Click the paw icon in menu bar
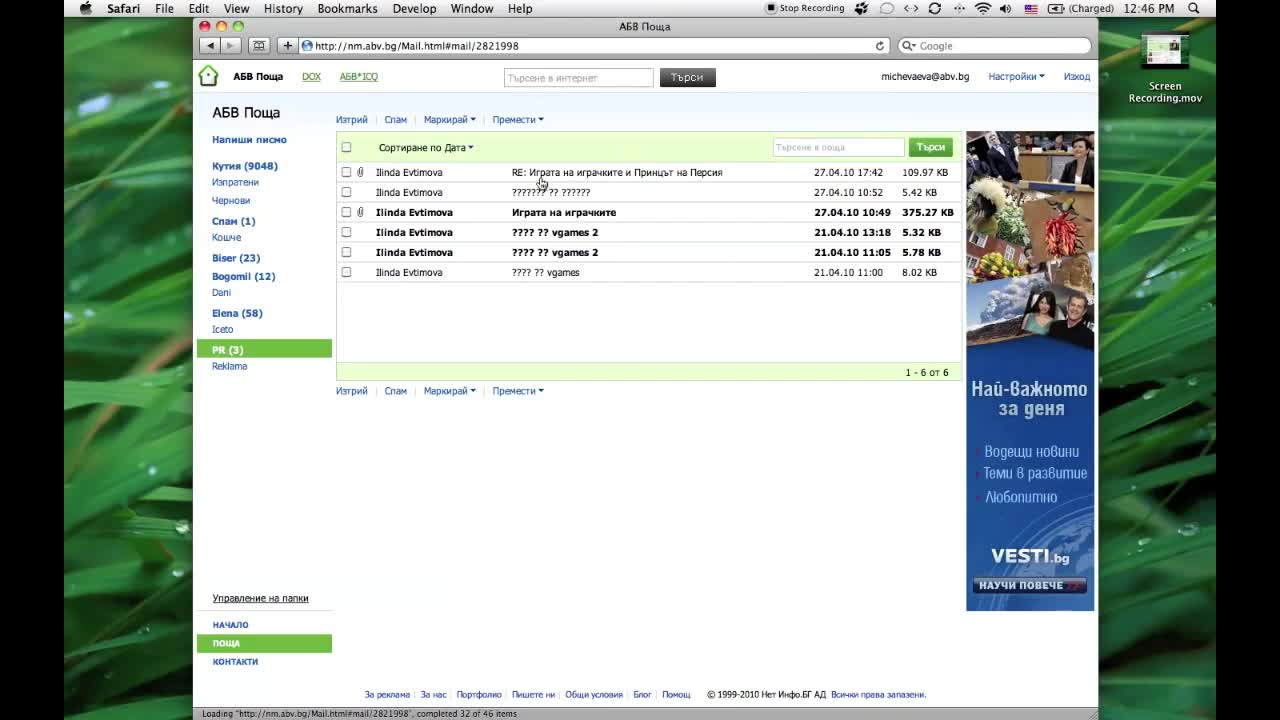This screenshot has height=720, width=1280. coord(861,8)
